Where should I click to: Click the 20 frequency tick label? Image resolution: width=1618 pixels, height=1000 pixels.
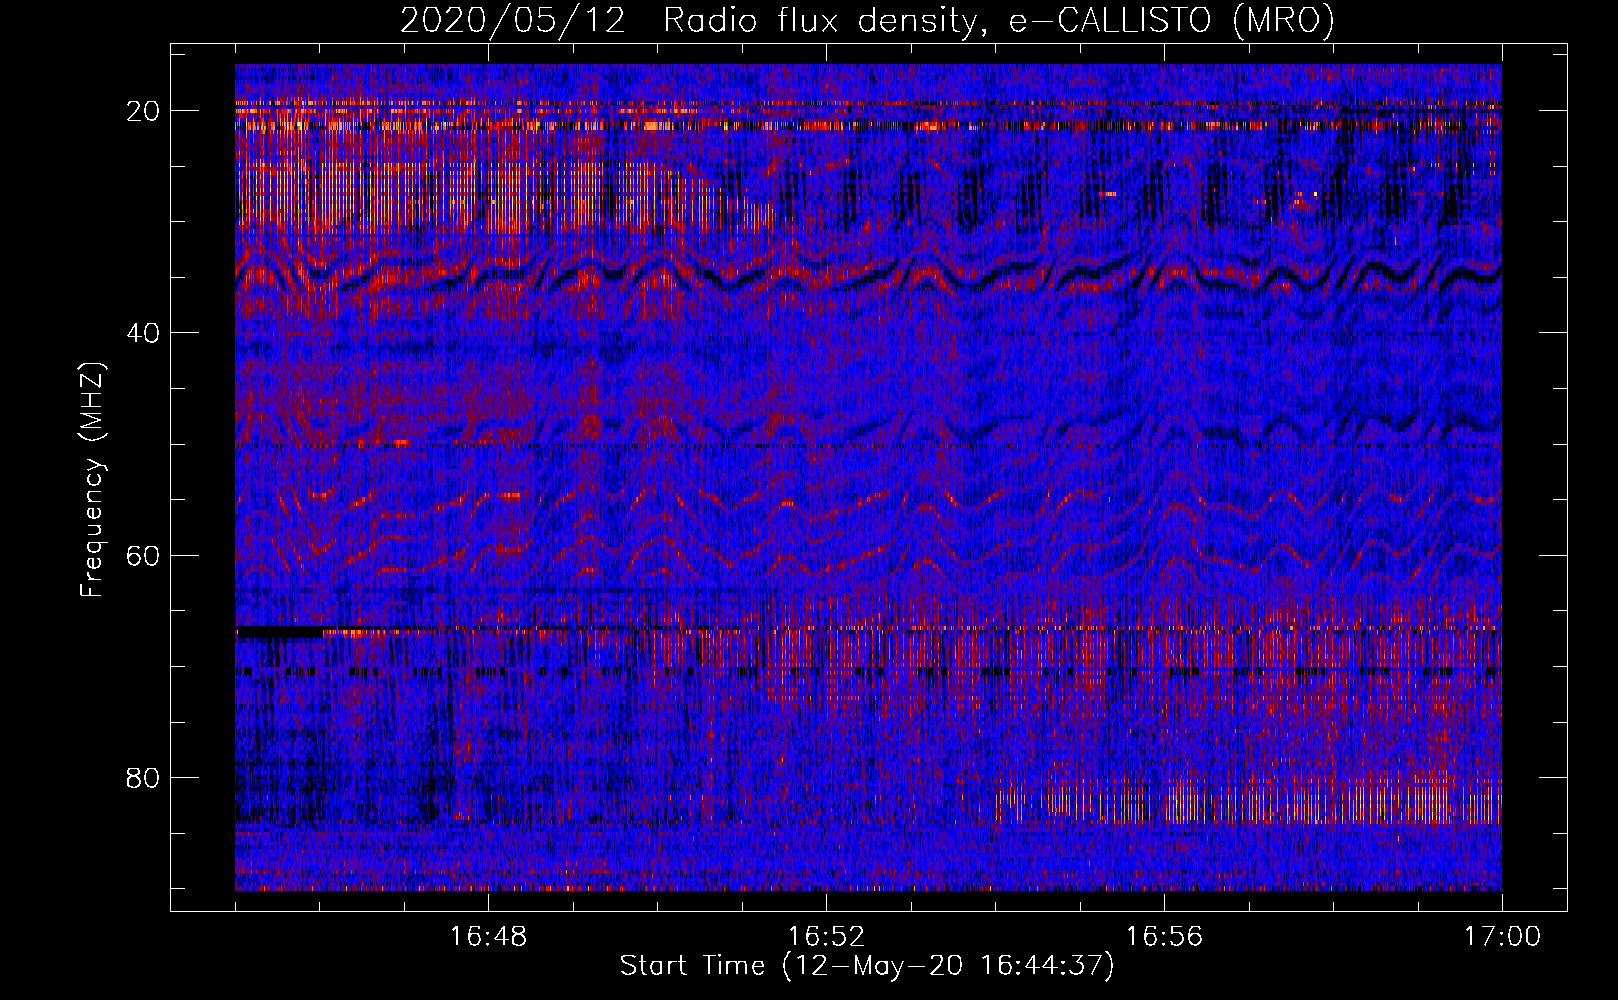(143, 111)
